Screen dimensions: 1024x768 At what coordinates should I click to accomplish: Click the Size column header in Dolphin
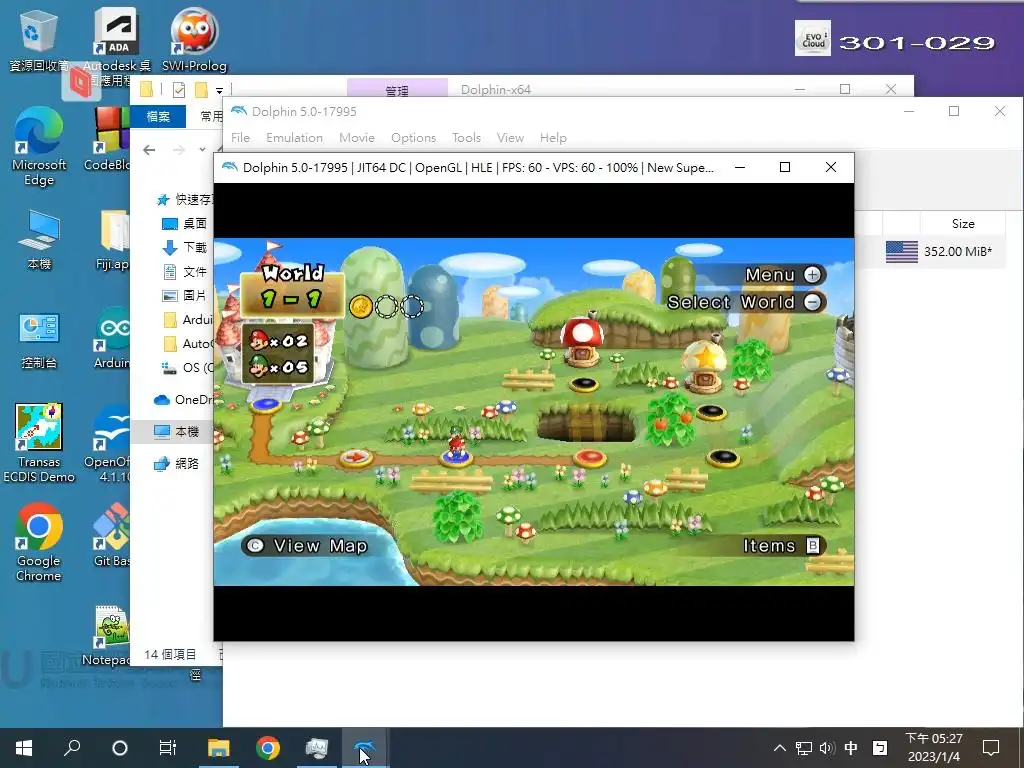pos(963,223)
